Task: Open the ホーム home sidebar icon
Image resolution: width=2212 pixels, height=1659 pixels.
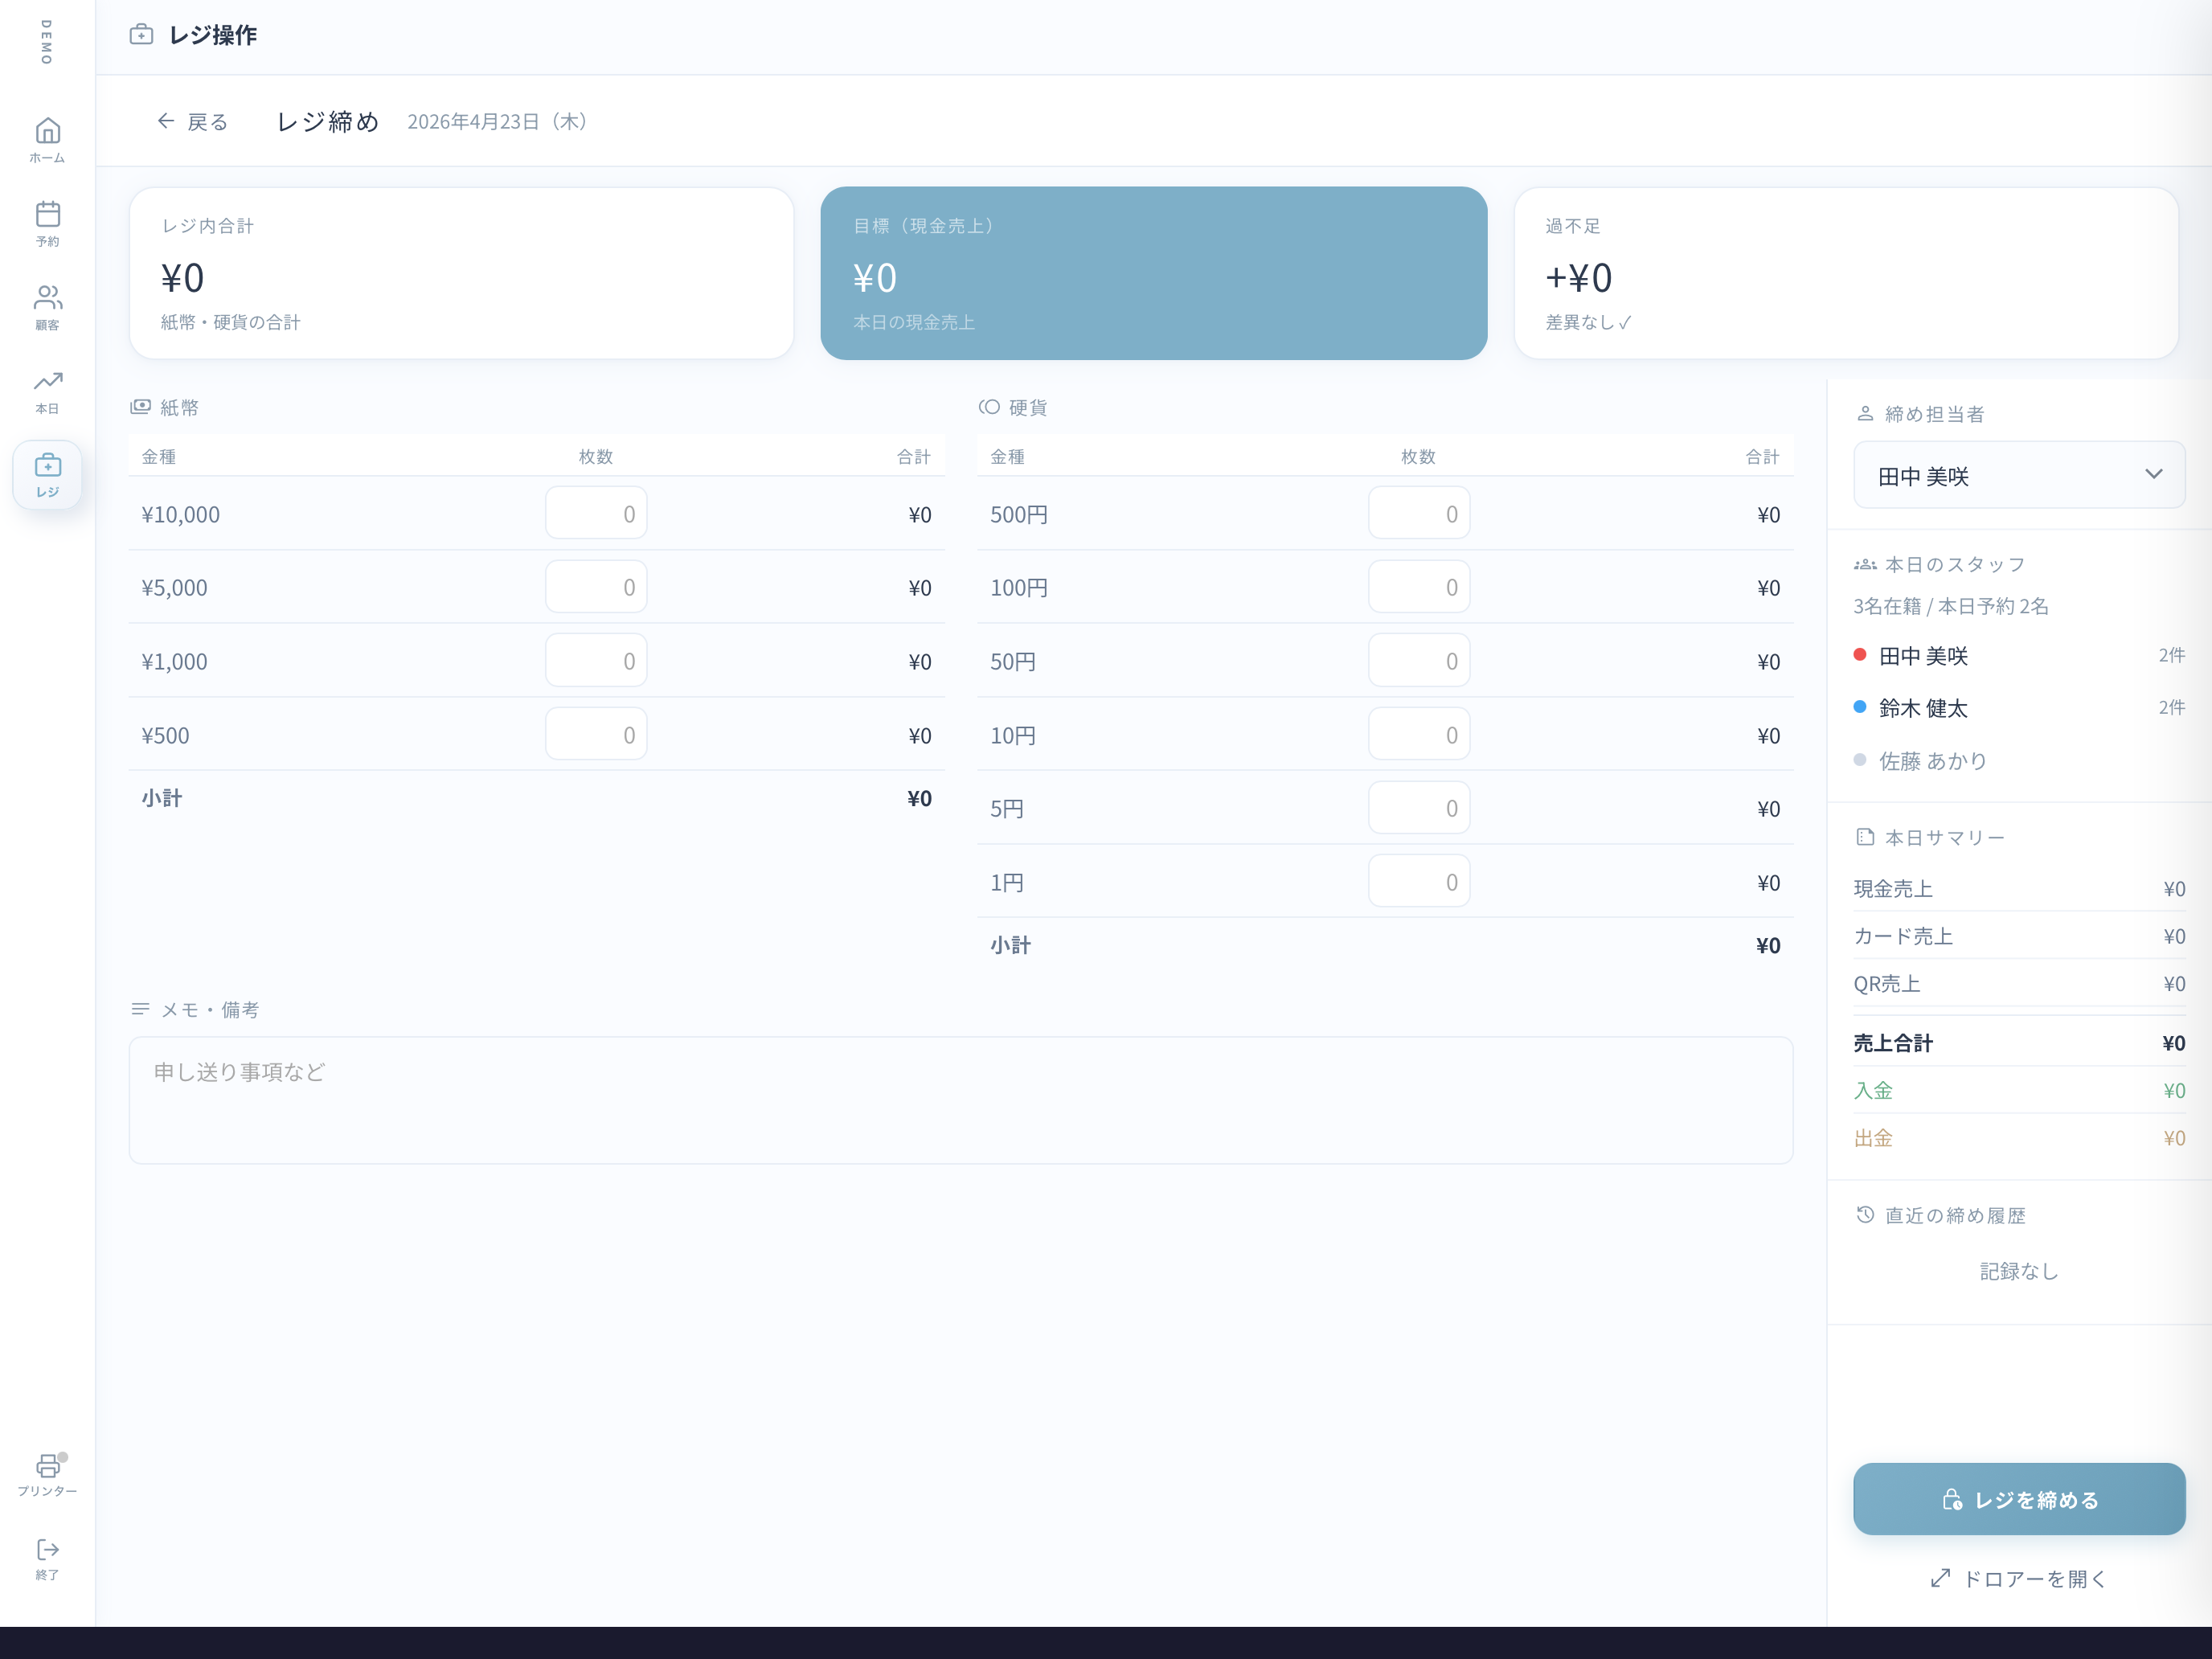Action: tap(47, 140)
